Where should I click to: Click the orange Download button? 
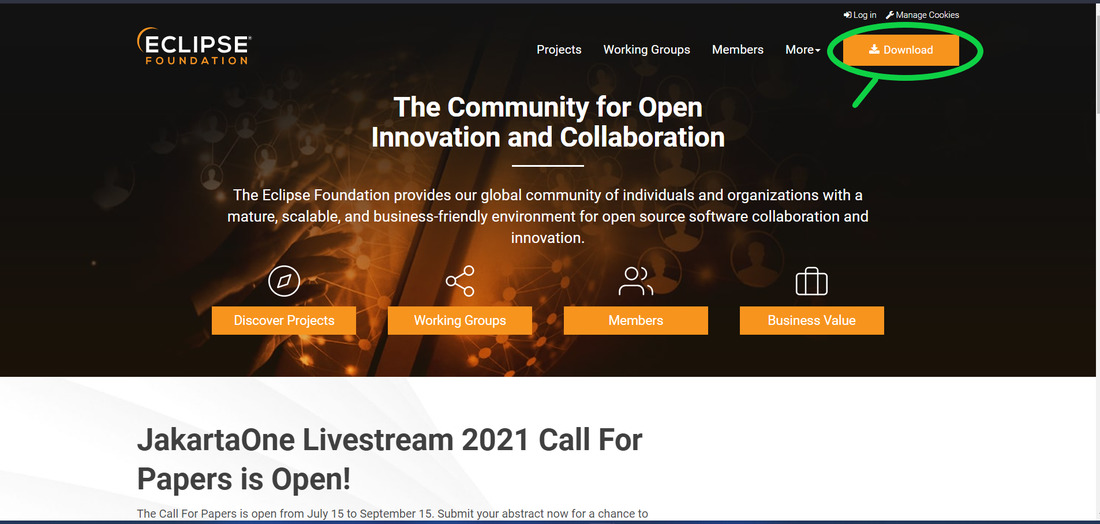pyautogui.click(x=901, y=50)
